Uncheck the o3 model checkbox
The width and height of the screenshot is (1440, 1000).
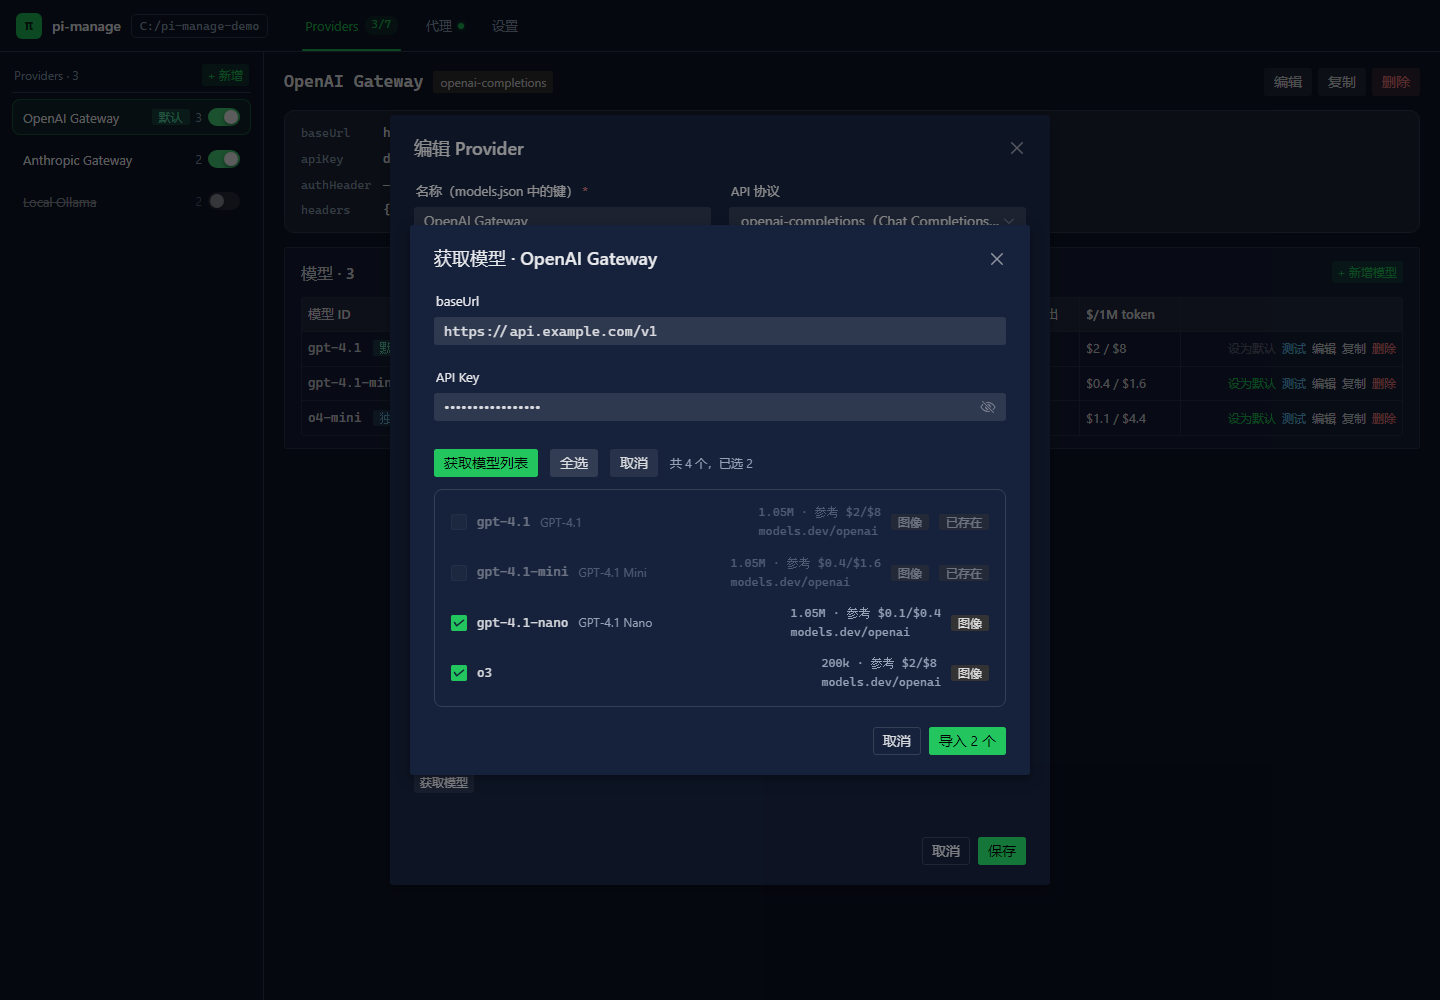(459, 673)
